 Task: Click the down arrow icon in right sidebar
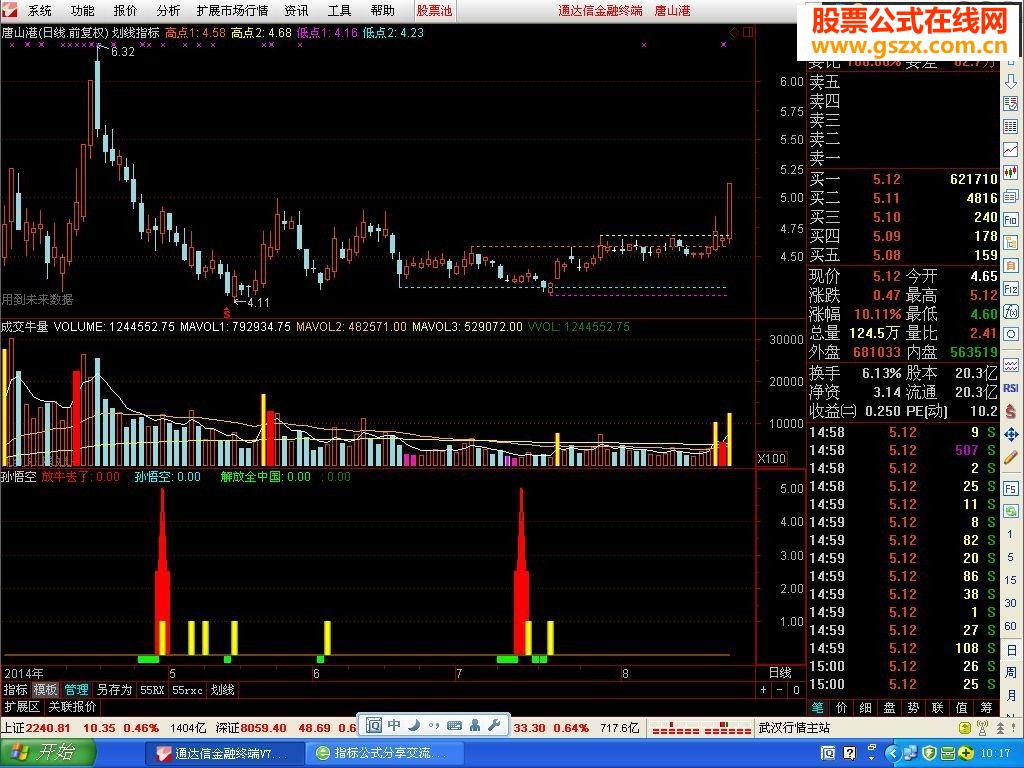click(x=1010, y=82)
